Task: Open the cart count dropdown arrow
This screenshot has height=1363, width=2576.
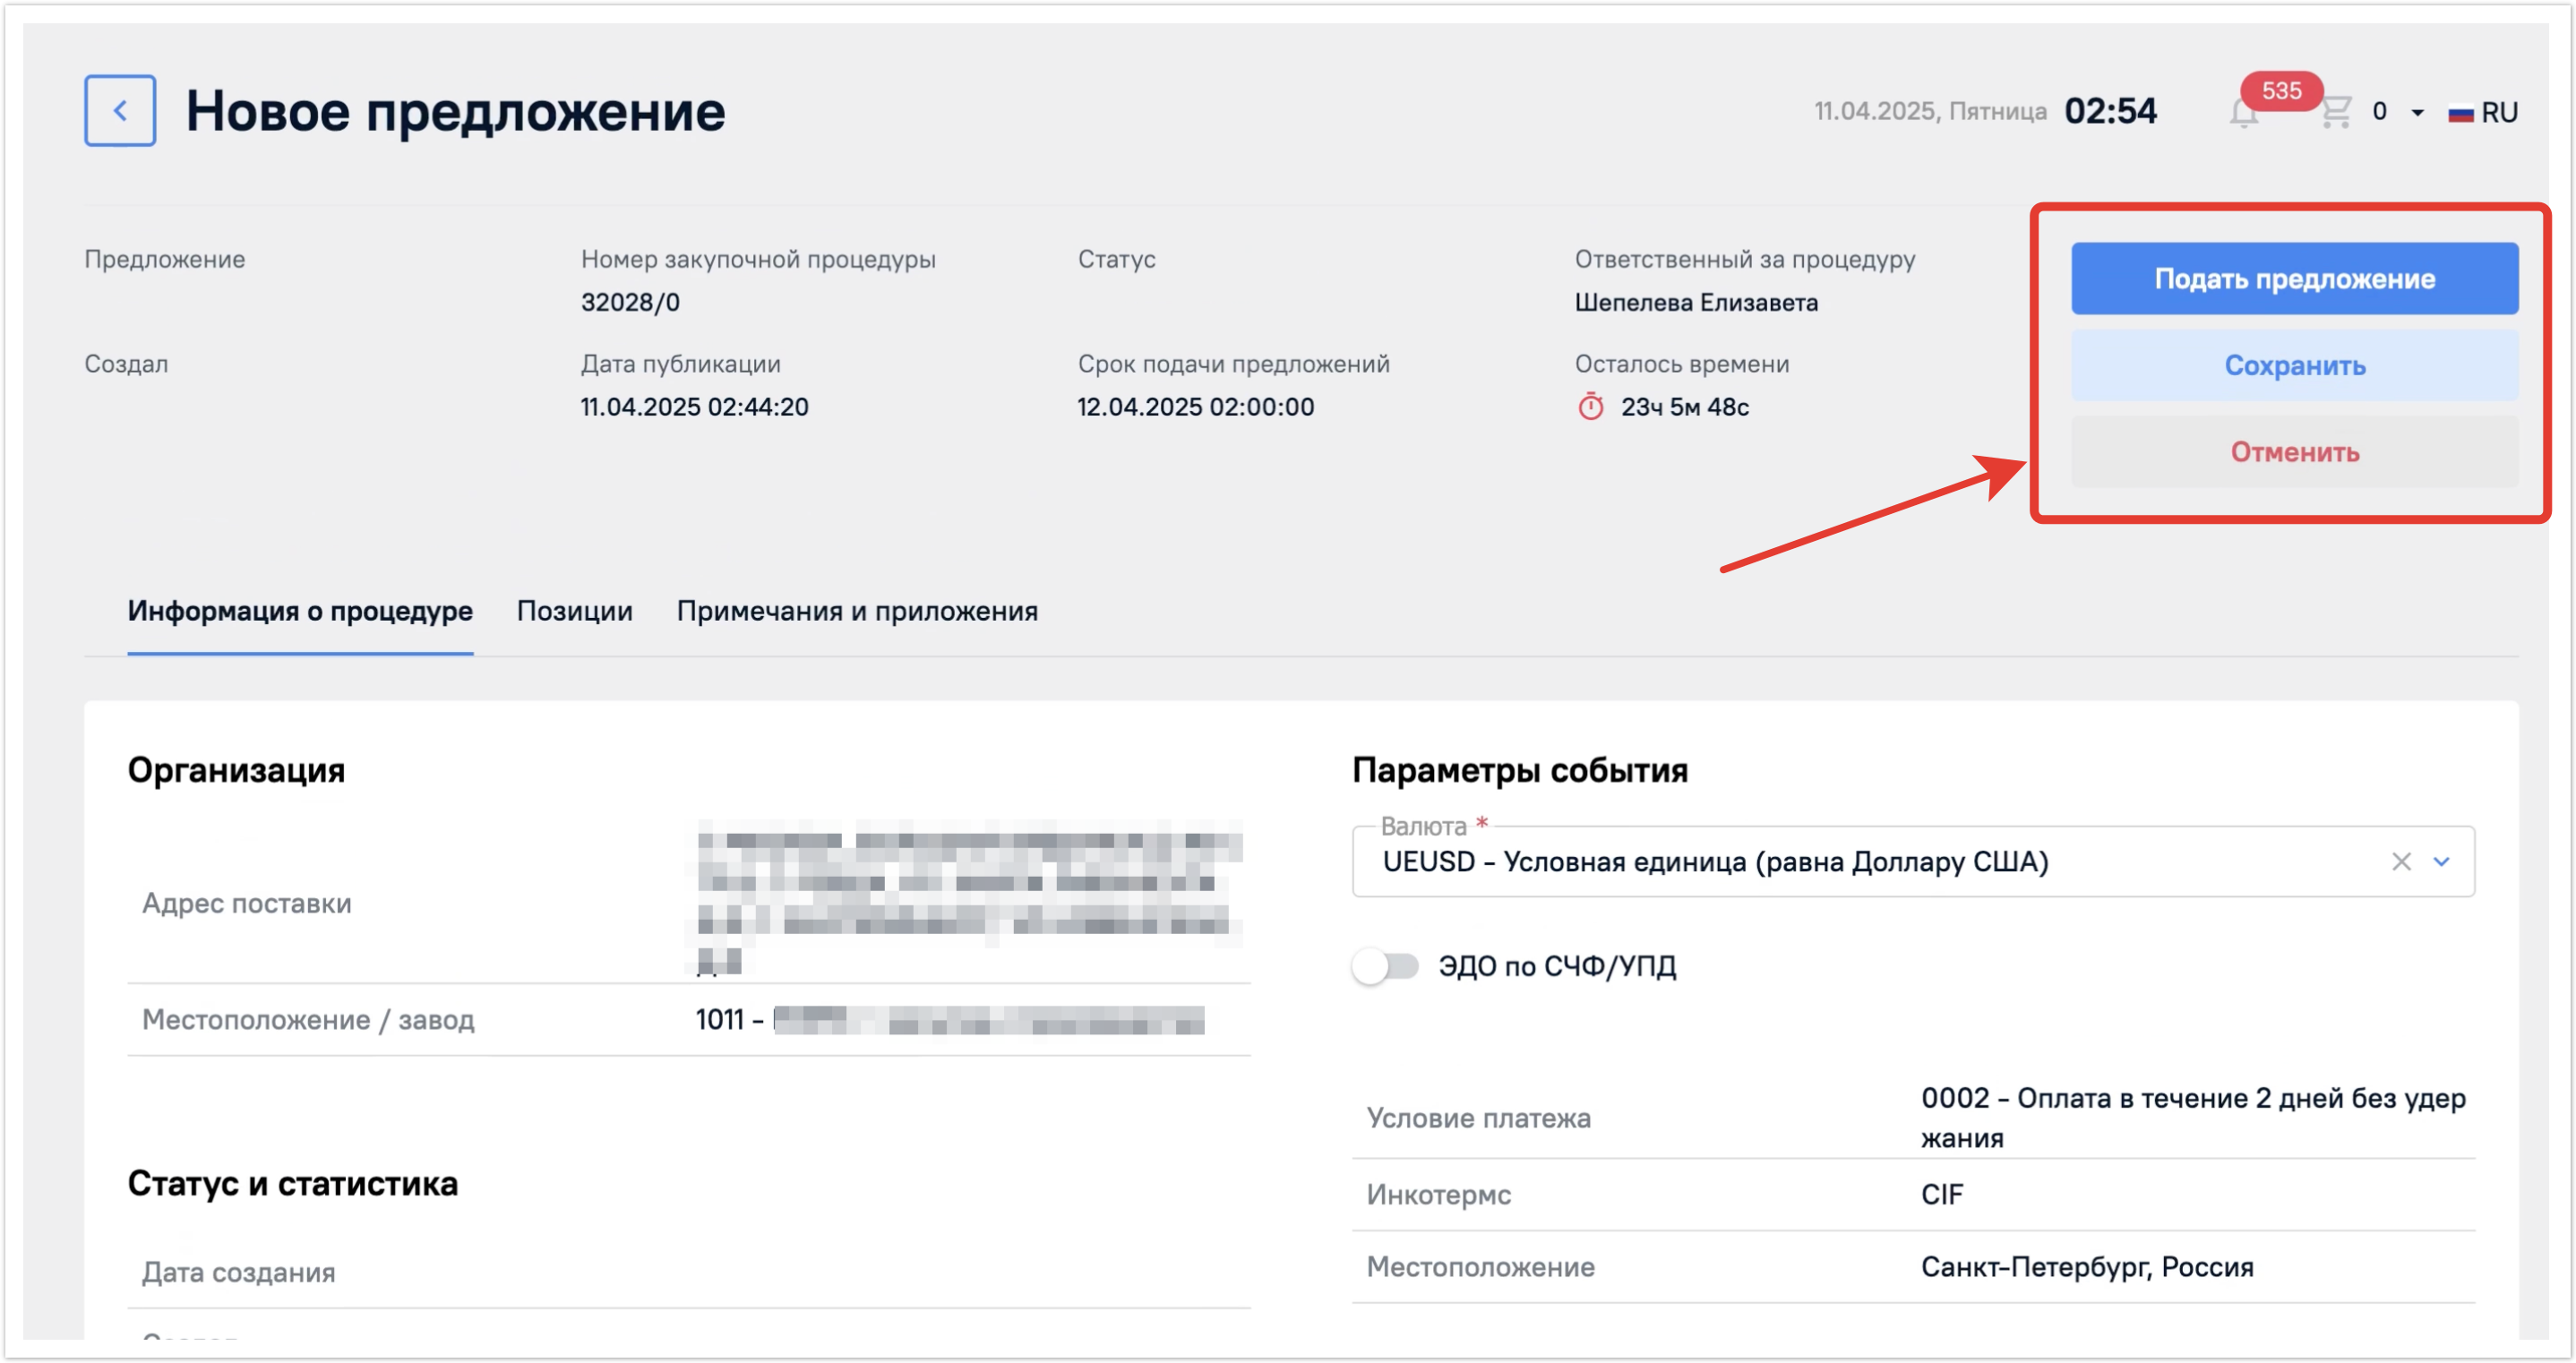Action: pos(2417,112)
